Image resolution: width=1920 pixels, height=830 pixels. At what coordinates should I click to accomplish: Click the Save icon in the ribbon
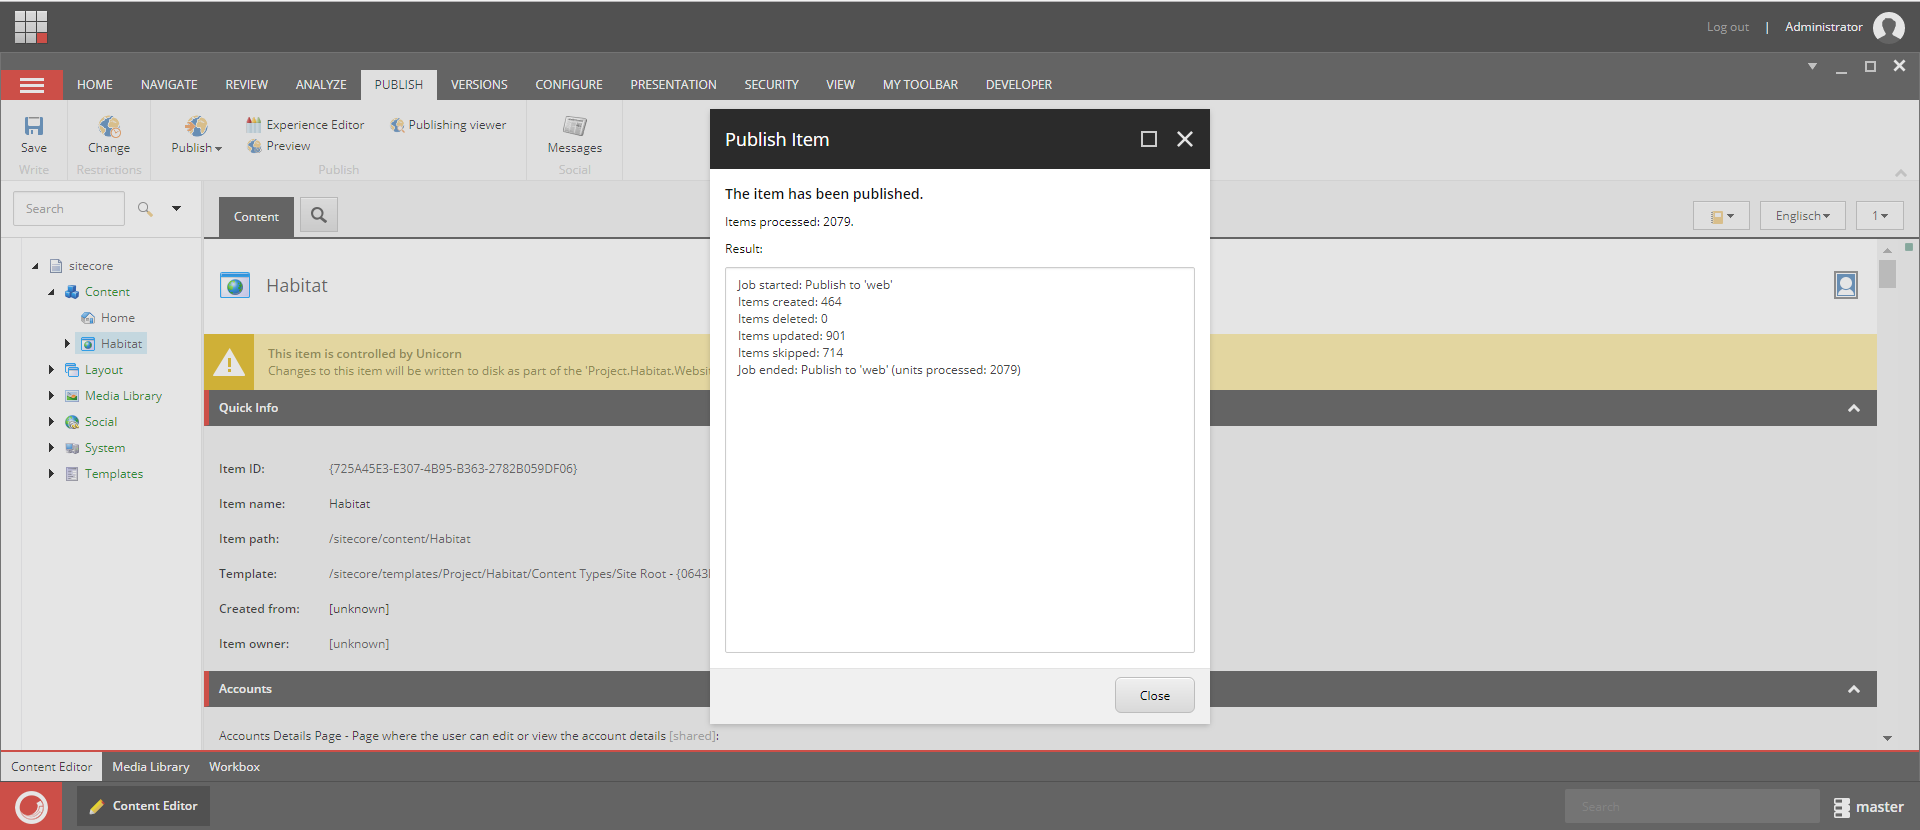[34, 126]
